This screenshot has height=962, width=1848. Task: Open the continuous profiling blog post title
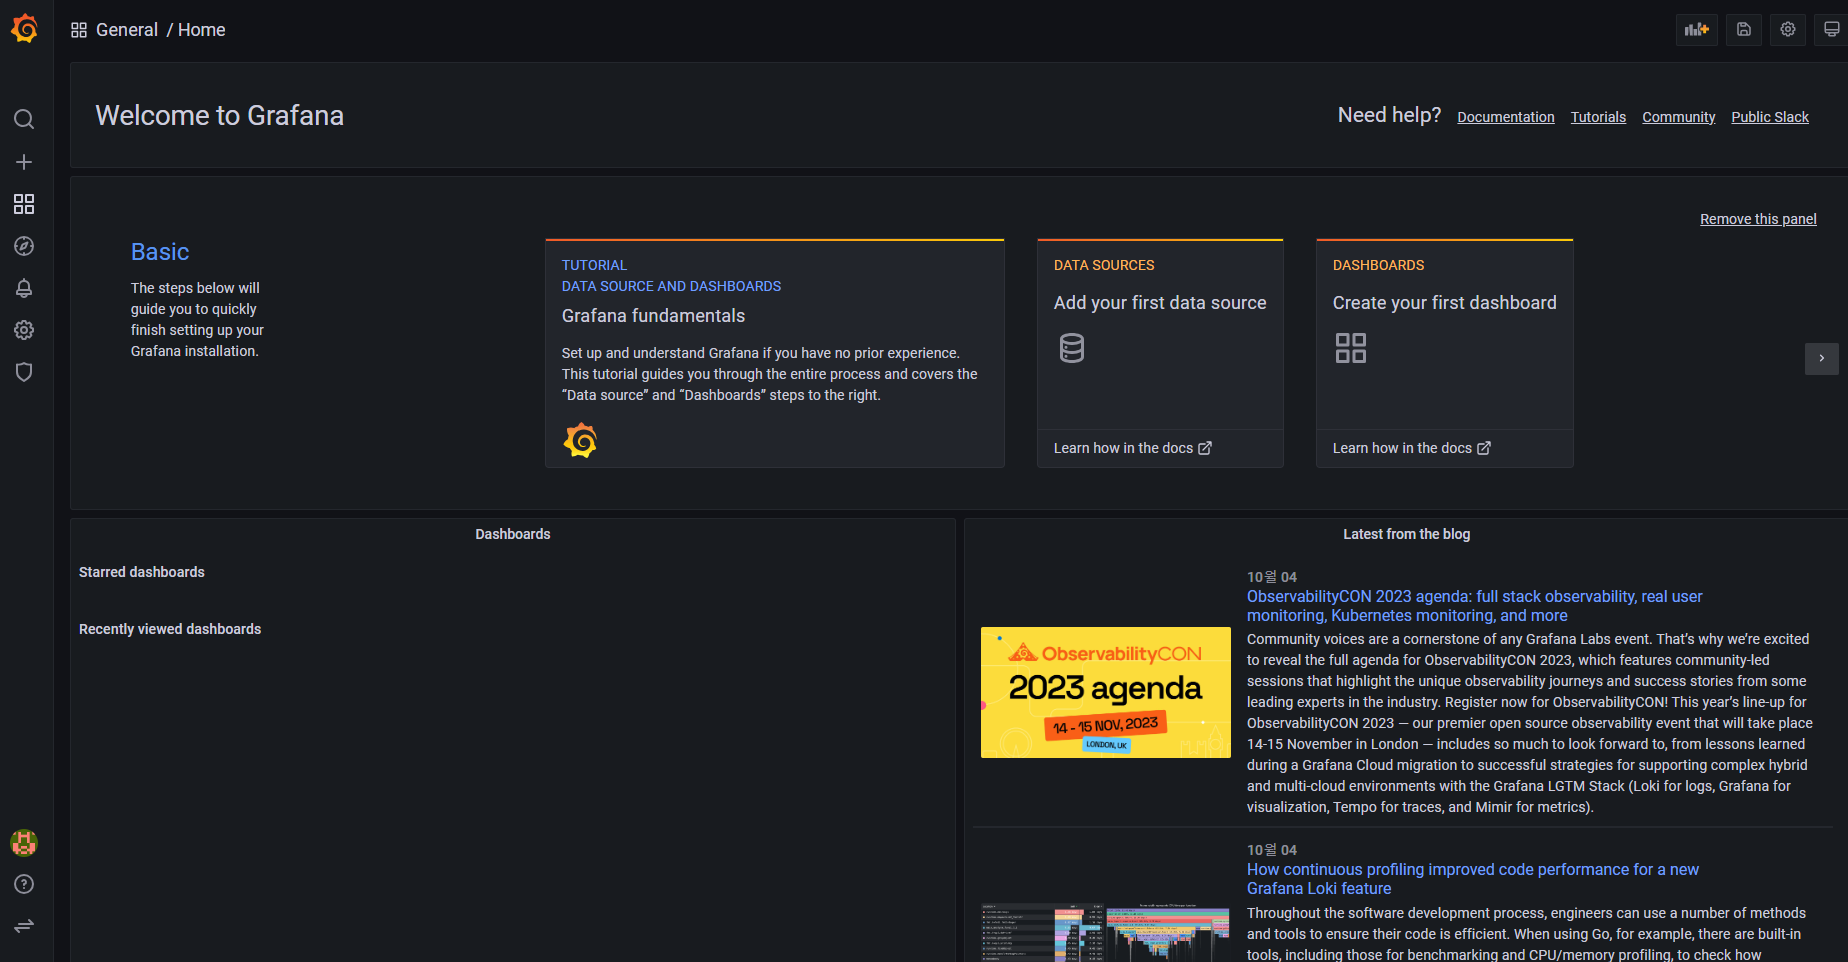1472,879
